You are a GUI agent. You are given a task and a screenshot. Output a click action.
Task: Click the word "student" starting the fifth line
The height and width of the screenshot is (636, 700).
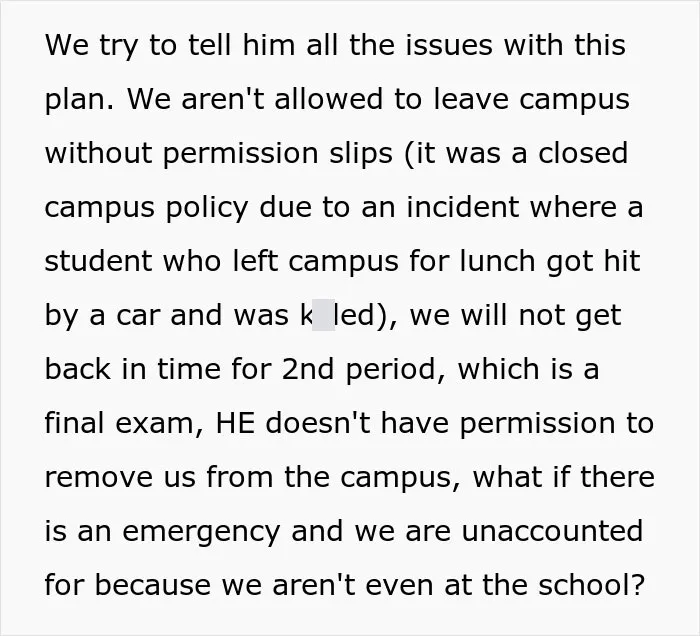pyautogui.click(x=98, y=261)
